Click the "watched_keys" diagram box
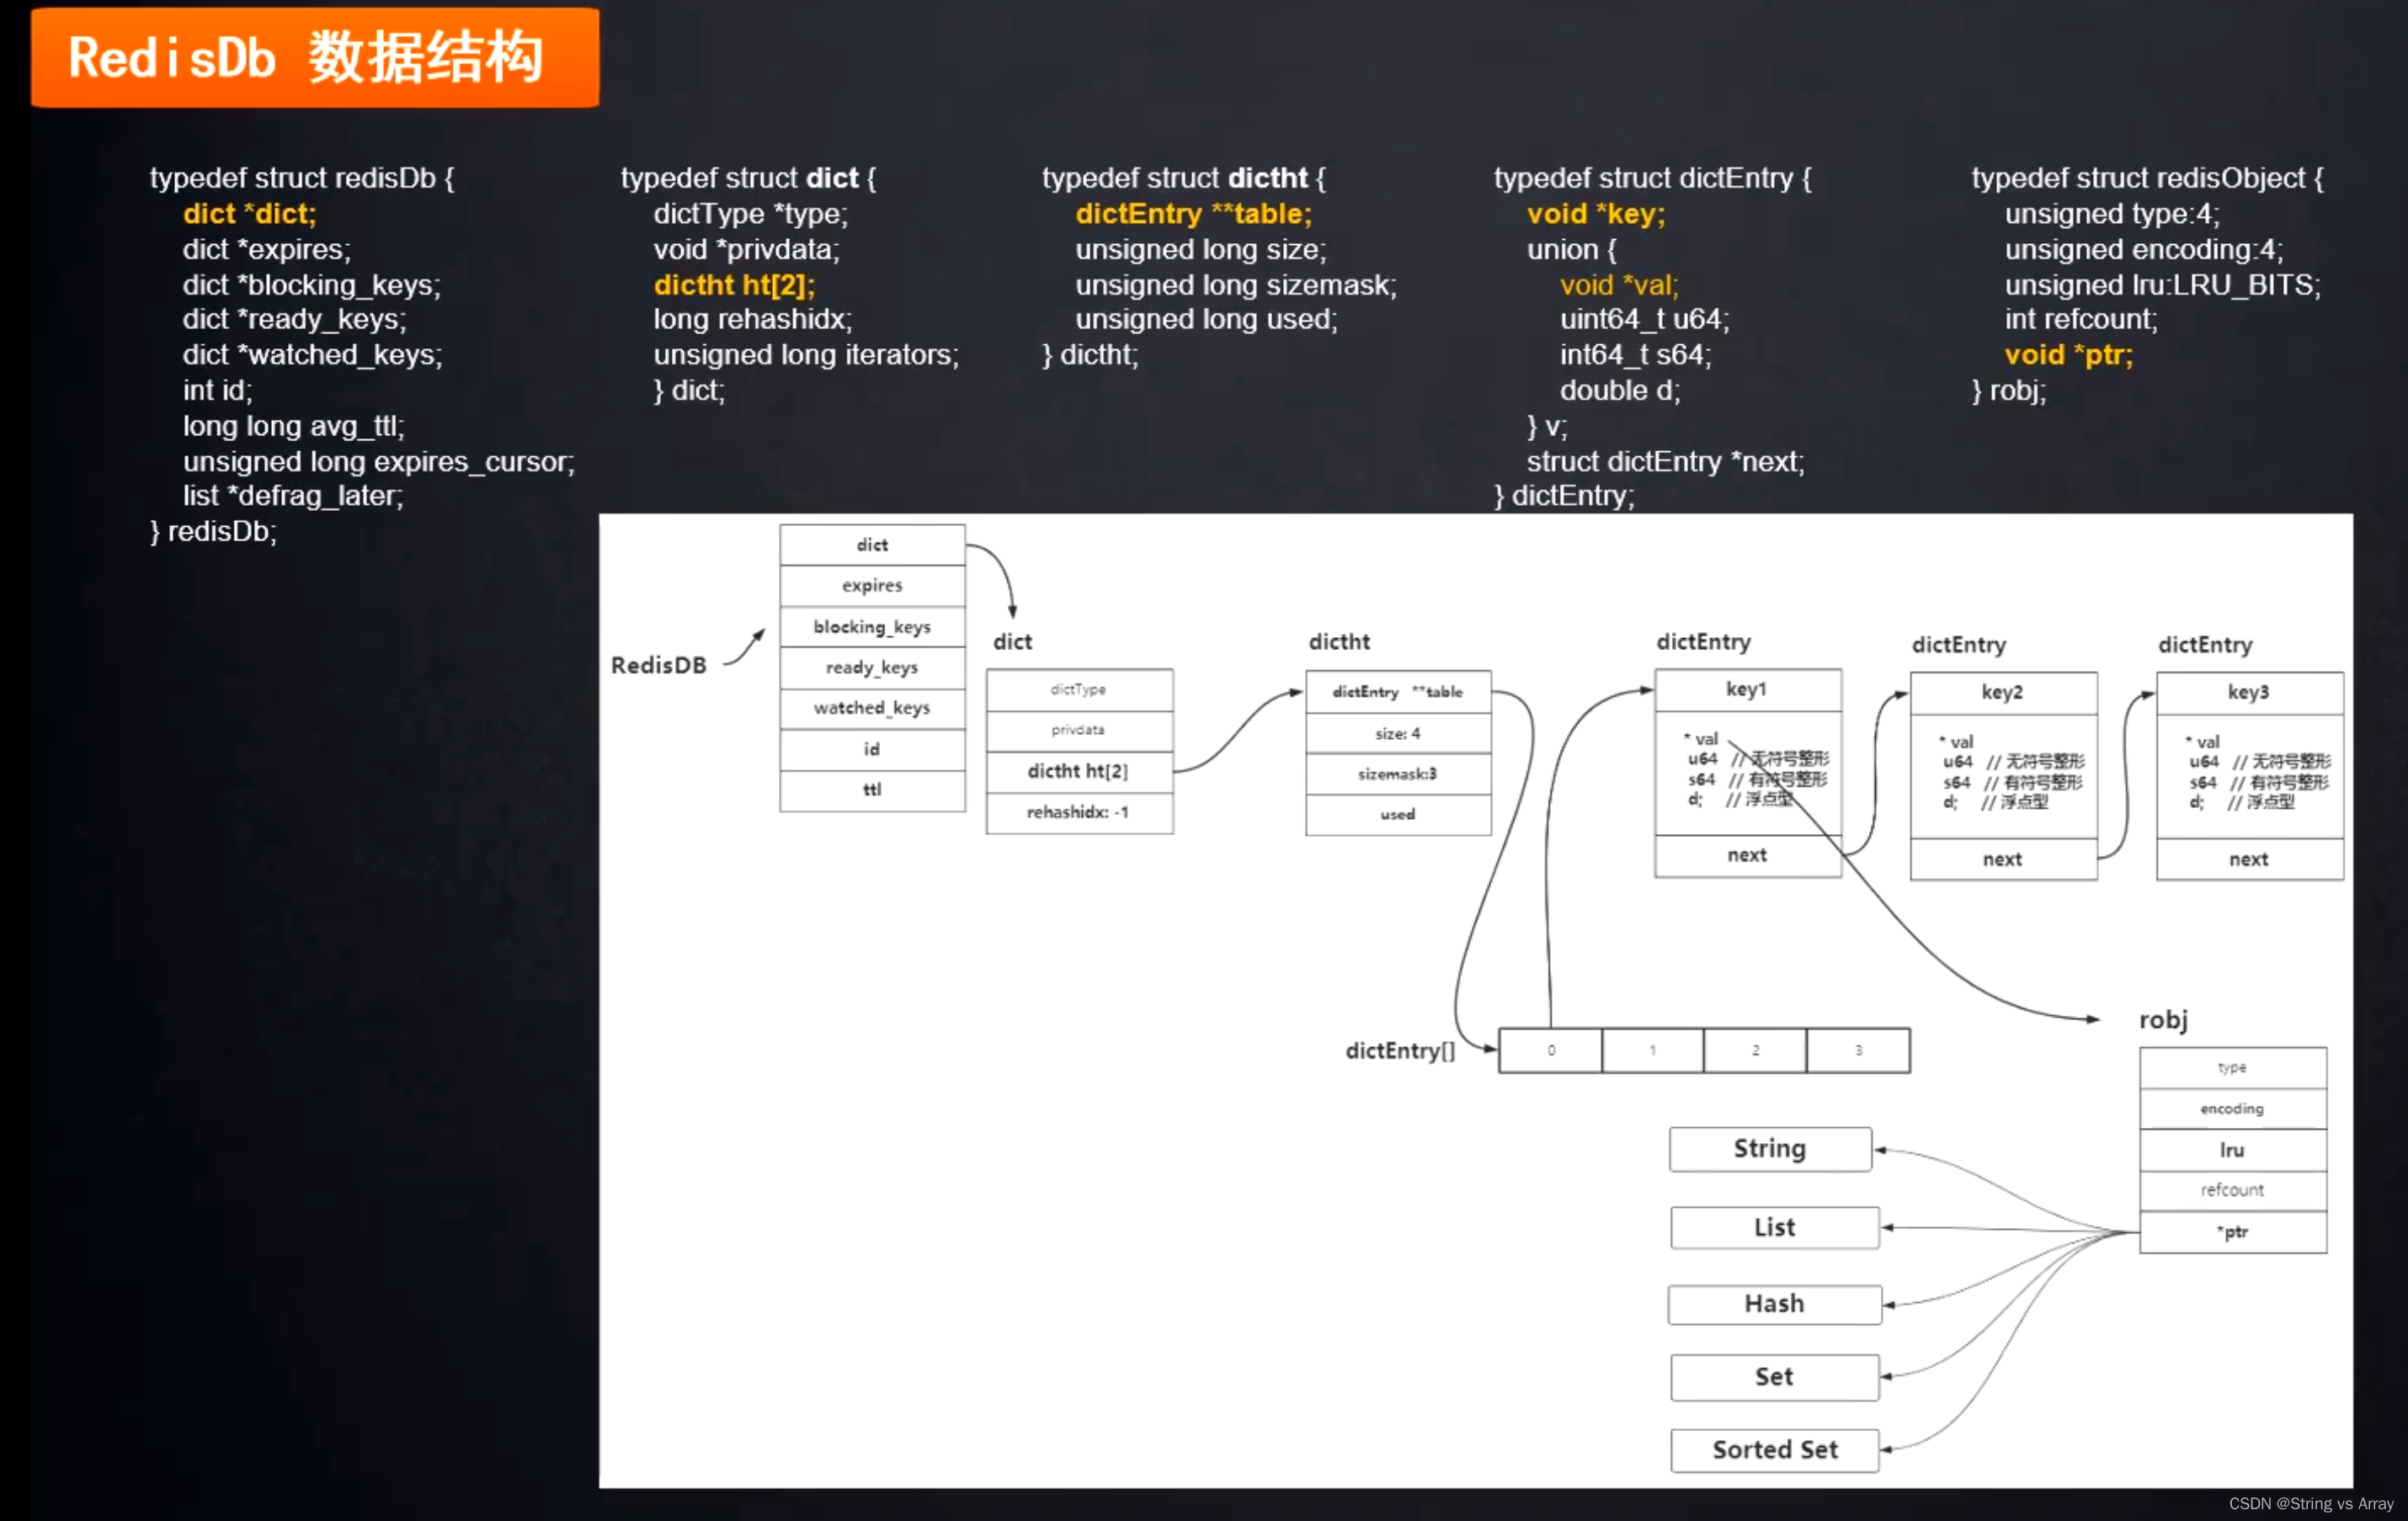Image resolution: width=2408 pixels, height=1521 pixels. [872, 708]
